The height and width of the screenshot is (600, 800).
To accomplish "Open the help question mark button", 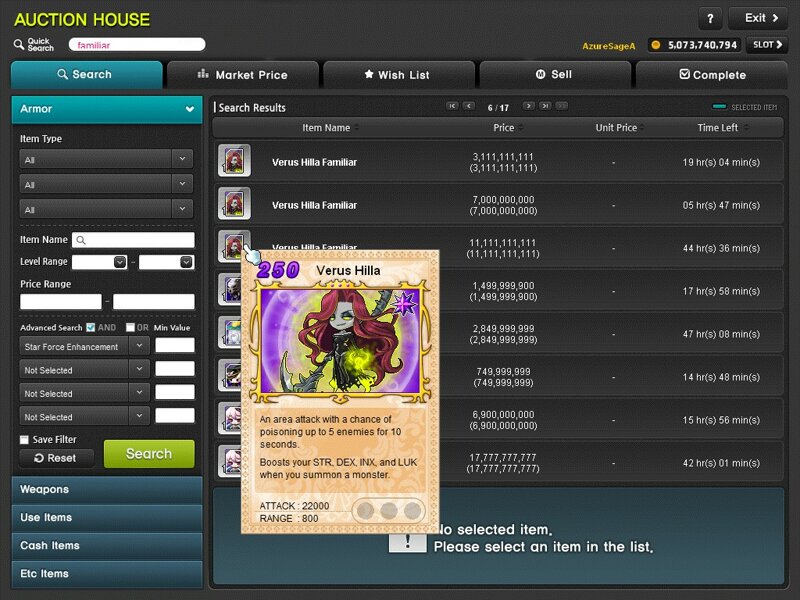I will pyautogui.click(x=710, y=19).
